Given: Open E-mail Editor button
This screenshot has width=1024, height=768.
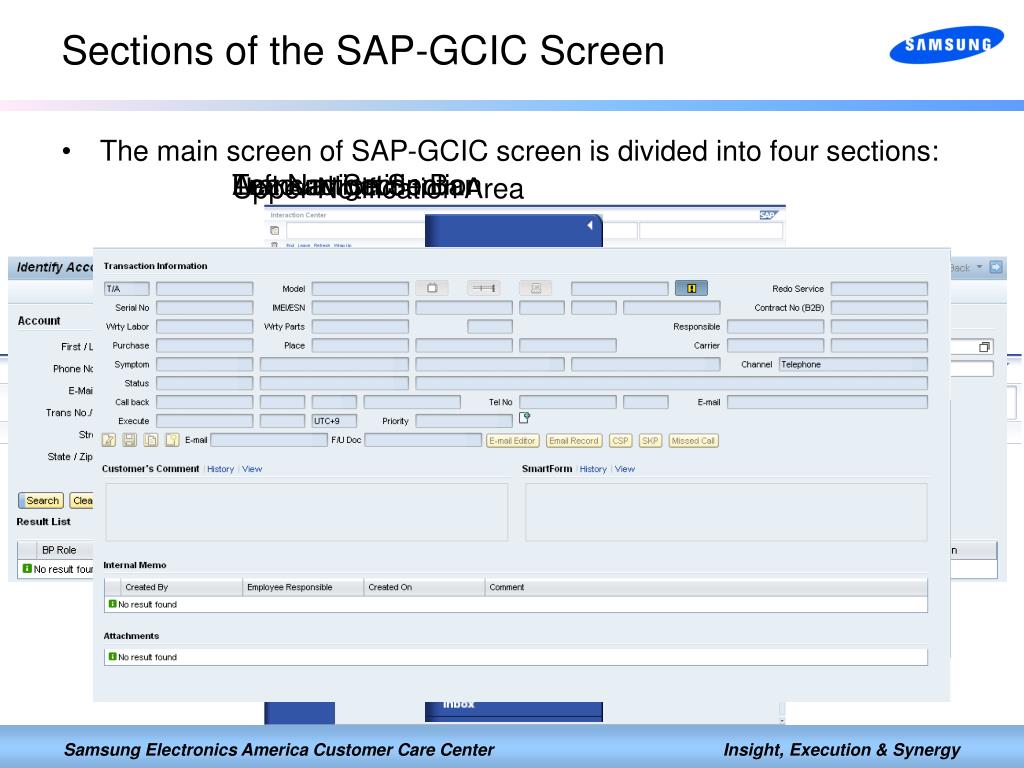Looking at the screenshot, I should point(513,441).
